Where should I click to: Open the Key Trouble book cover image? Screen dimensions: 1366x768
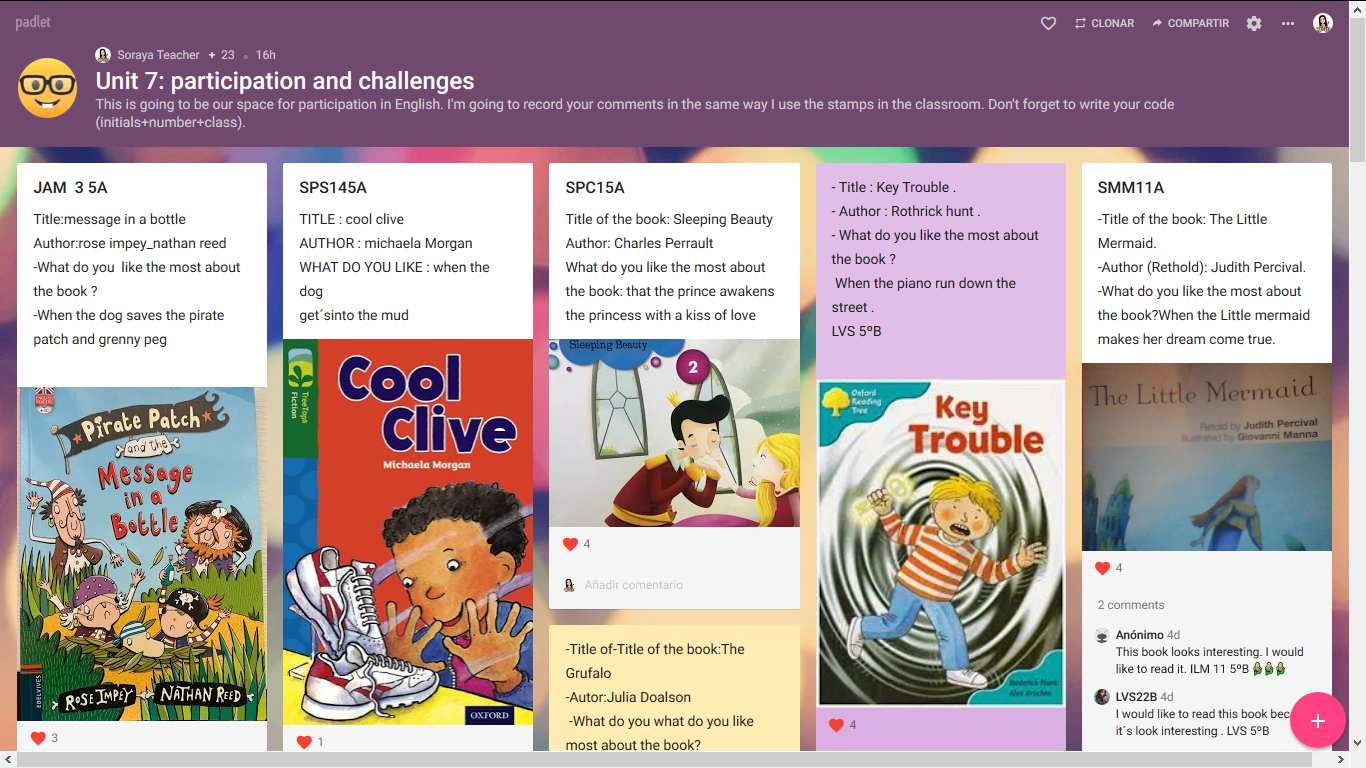(x=940, y=544)
